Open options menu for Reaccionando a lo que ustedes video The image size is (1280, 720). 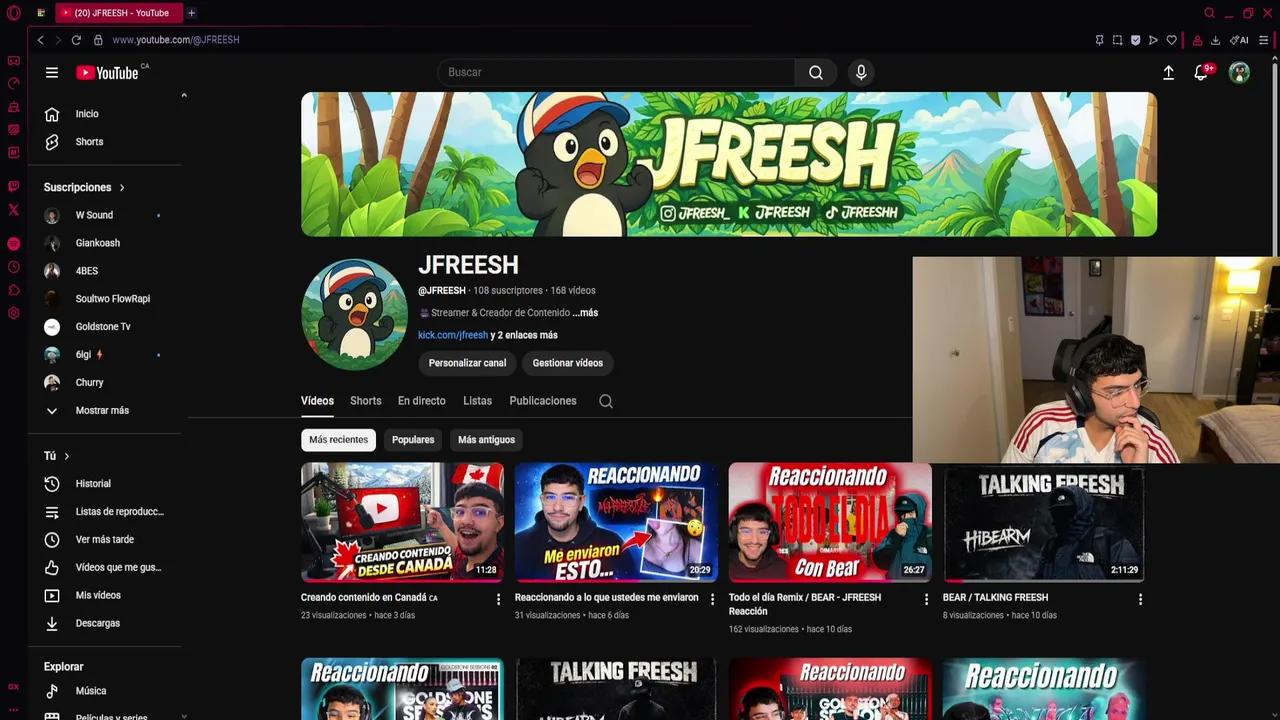tap(712, 599)
